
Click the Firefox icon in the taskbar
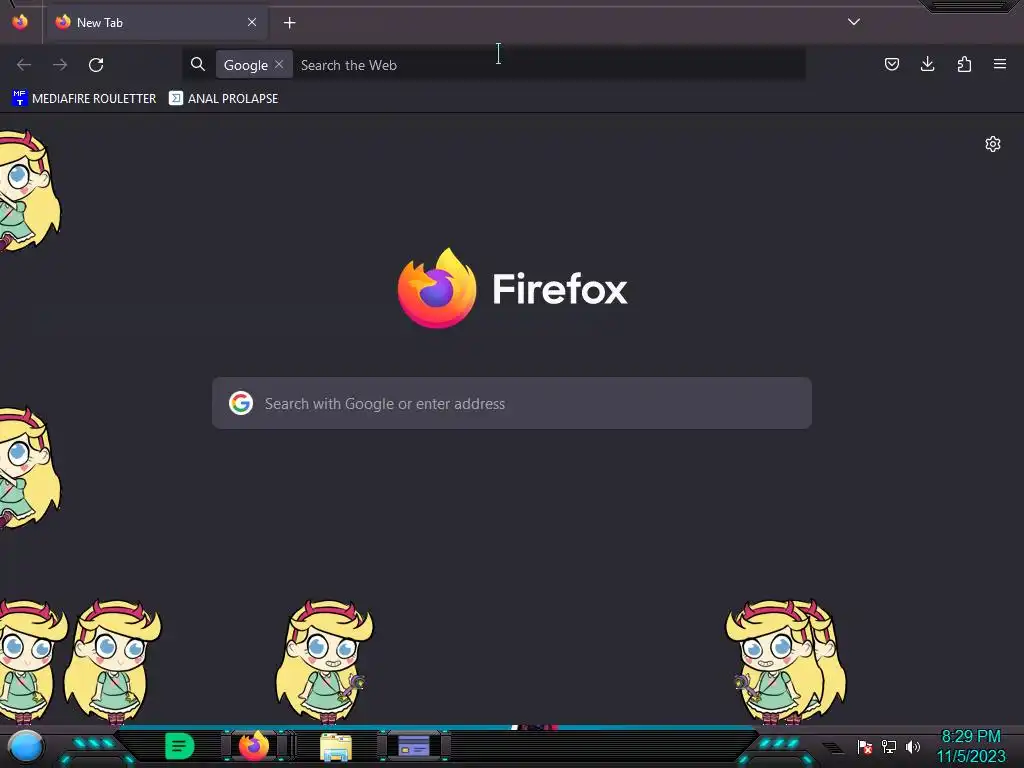pyautogui.click(x=254, y=746)
